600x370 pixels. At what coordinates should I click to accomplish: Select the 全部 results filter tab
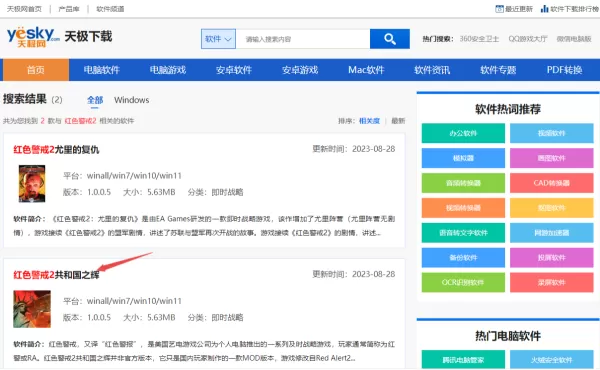pyautogui.click(x=95, y=100)
